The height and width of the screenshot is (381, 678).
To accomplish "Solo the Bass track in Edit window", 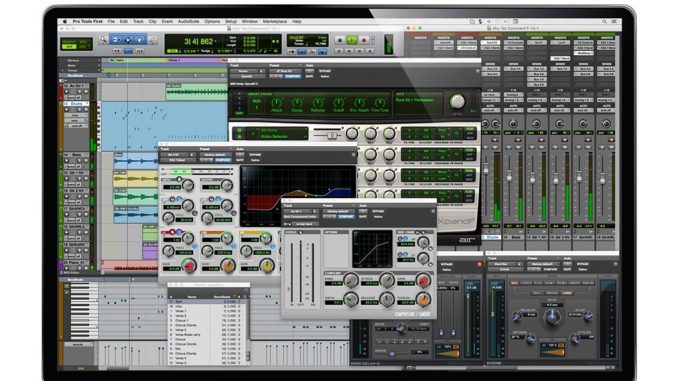I will pyautogui.click(x=80, y=160).
